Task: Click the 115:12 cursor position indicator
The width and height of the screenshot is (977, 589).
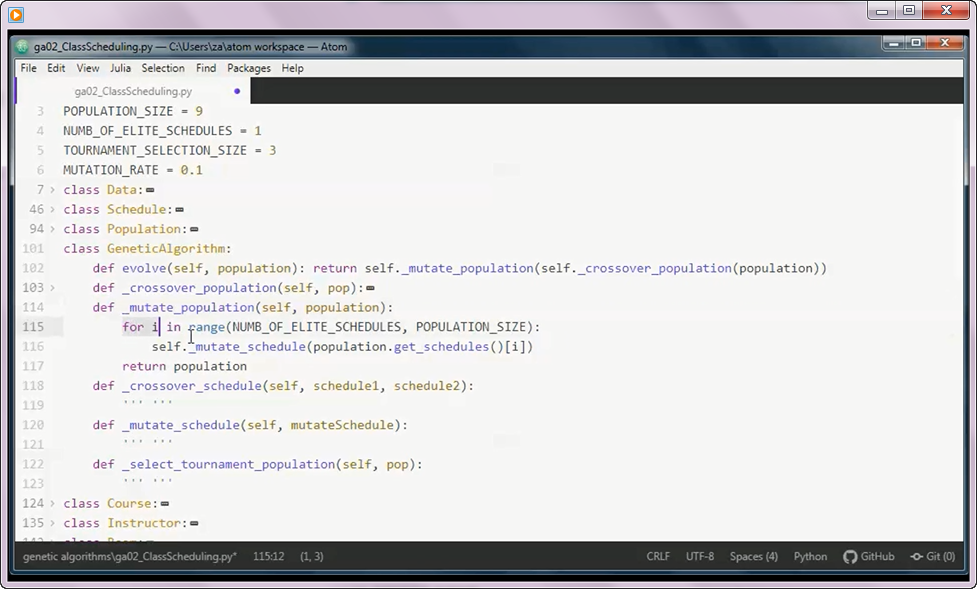Action: [x=268, y=556]
